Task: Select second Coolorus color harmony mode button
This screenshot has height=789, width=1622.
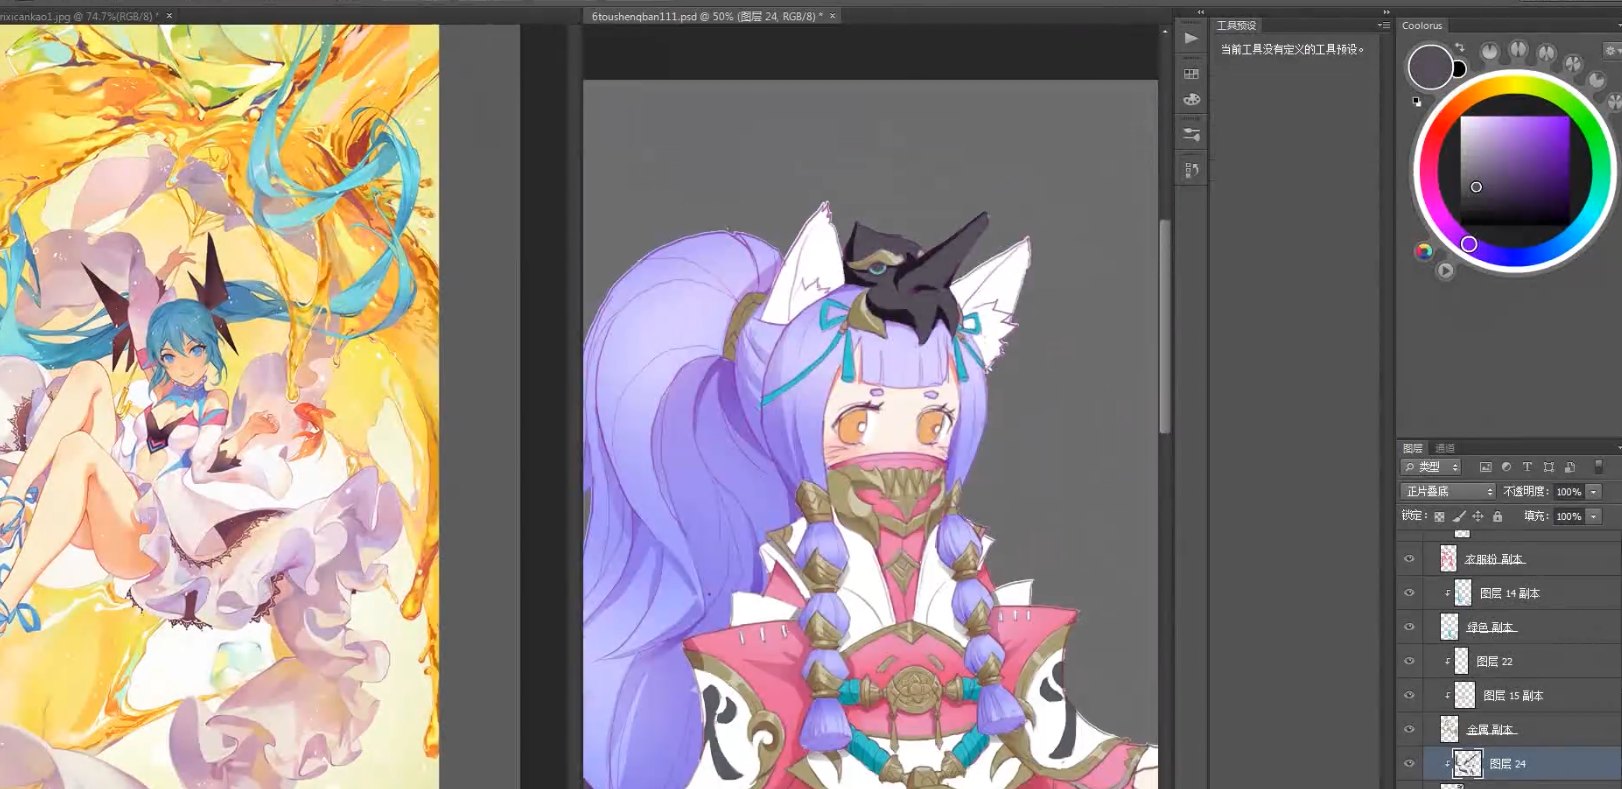Action: [x=1518, y=48]
